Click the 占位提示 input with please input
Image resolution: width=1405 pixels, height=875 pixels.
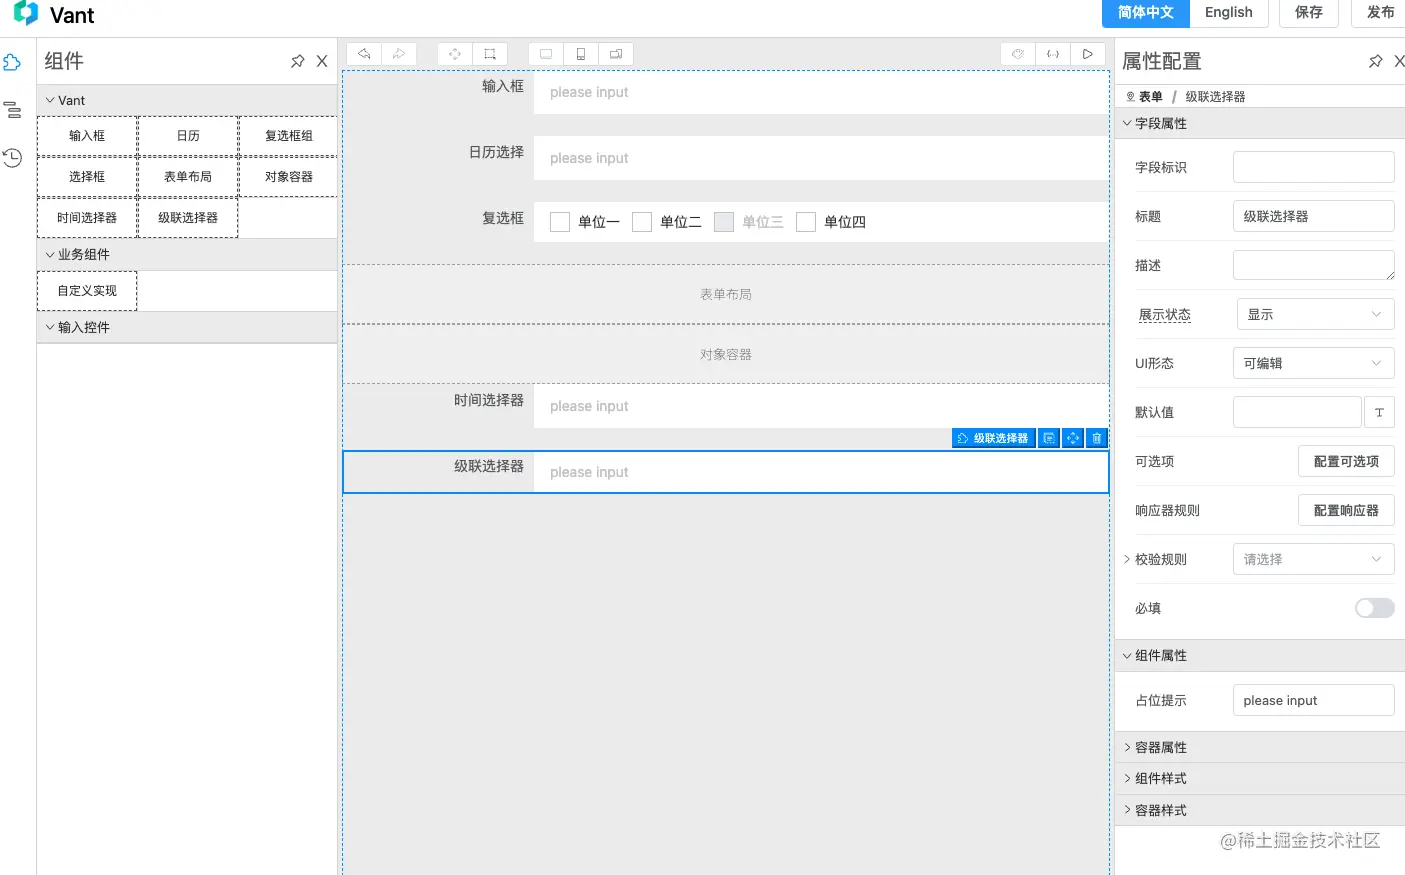[x=1314, y=700]
